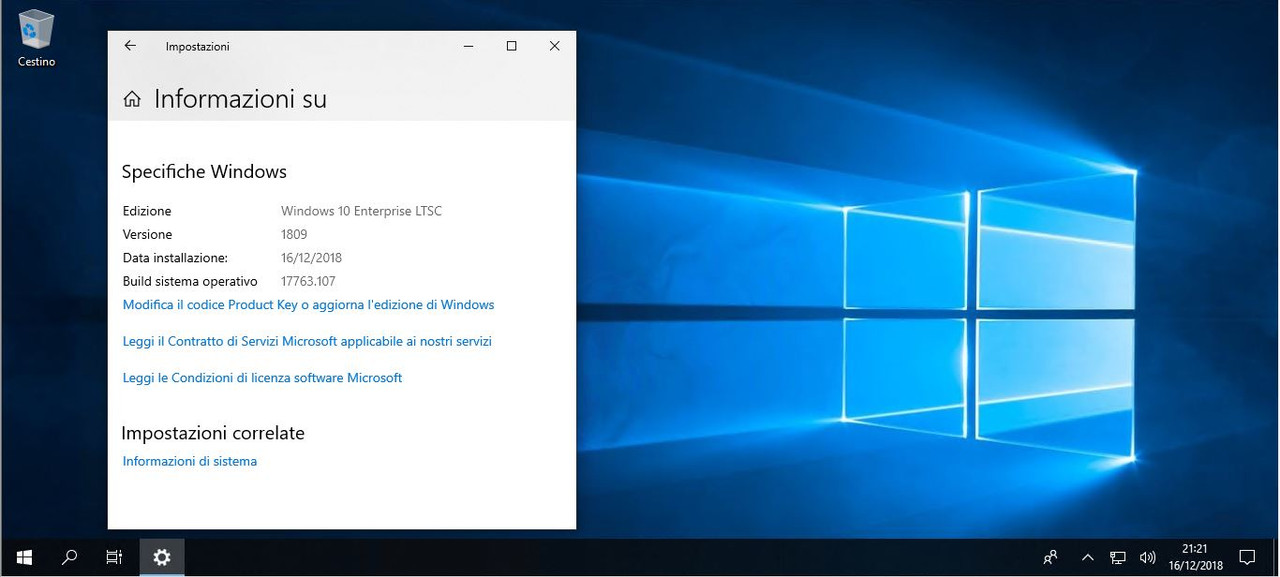Open taskbar search magnifier
This screenshot has height=577, width=1280.
pyautogui.click(x=70, y=557)
